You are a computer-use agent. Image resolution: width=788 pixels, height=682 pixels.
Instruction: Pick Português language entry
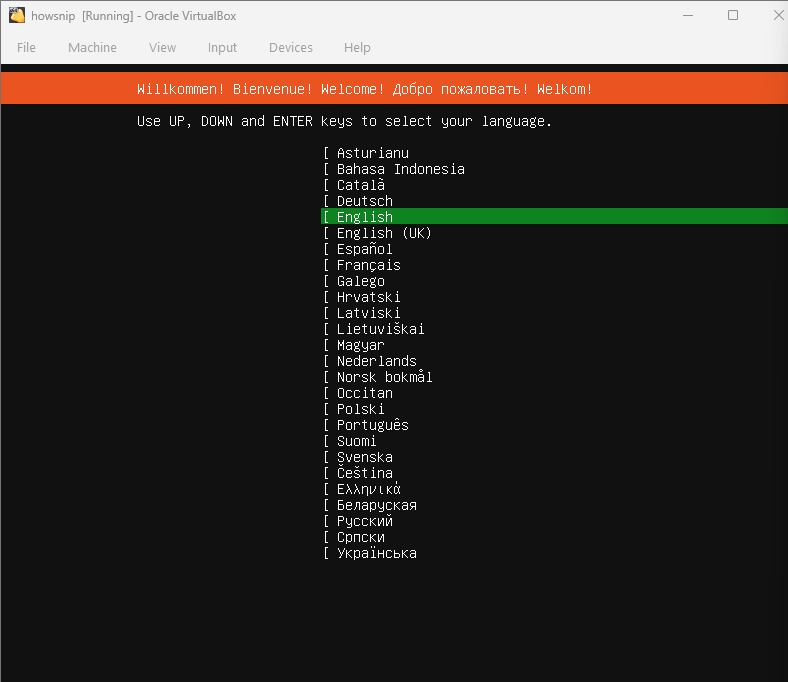[373, 425]
